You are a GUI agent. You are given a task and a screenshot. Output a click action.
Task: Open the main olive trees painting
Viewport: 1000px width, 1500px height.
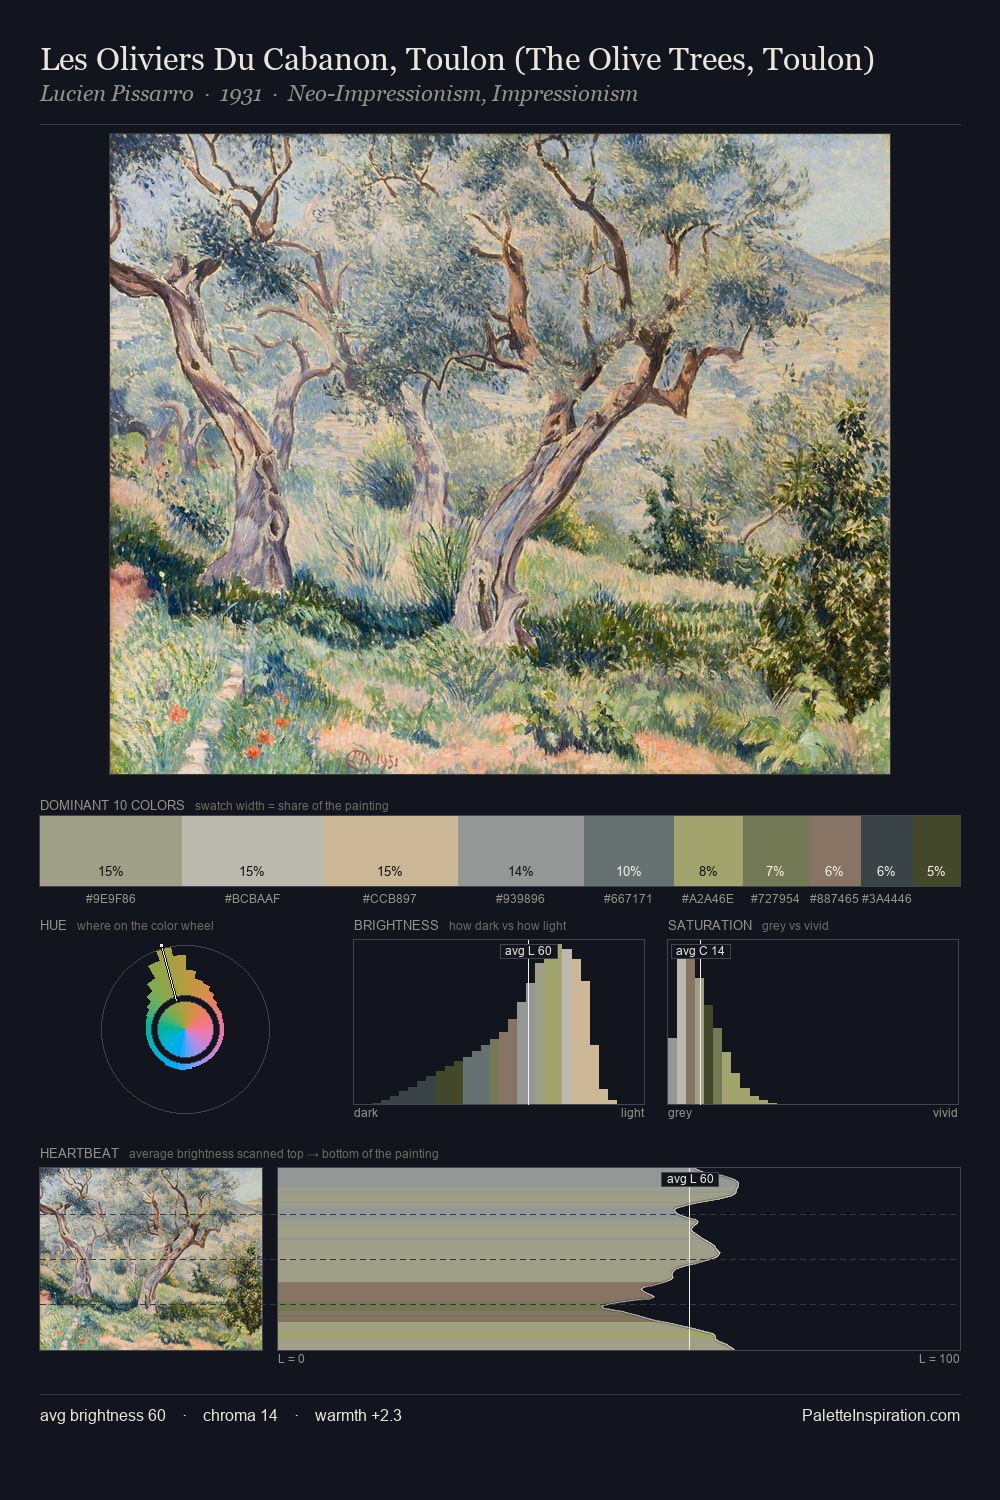(500, 454)
